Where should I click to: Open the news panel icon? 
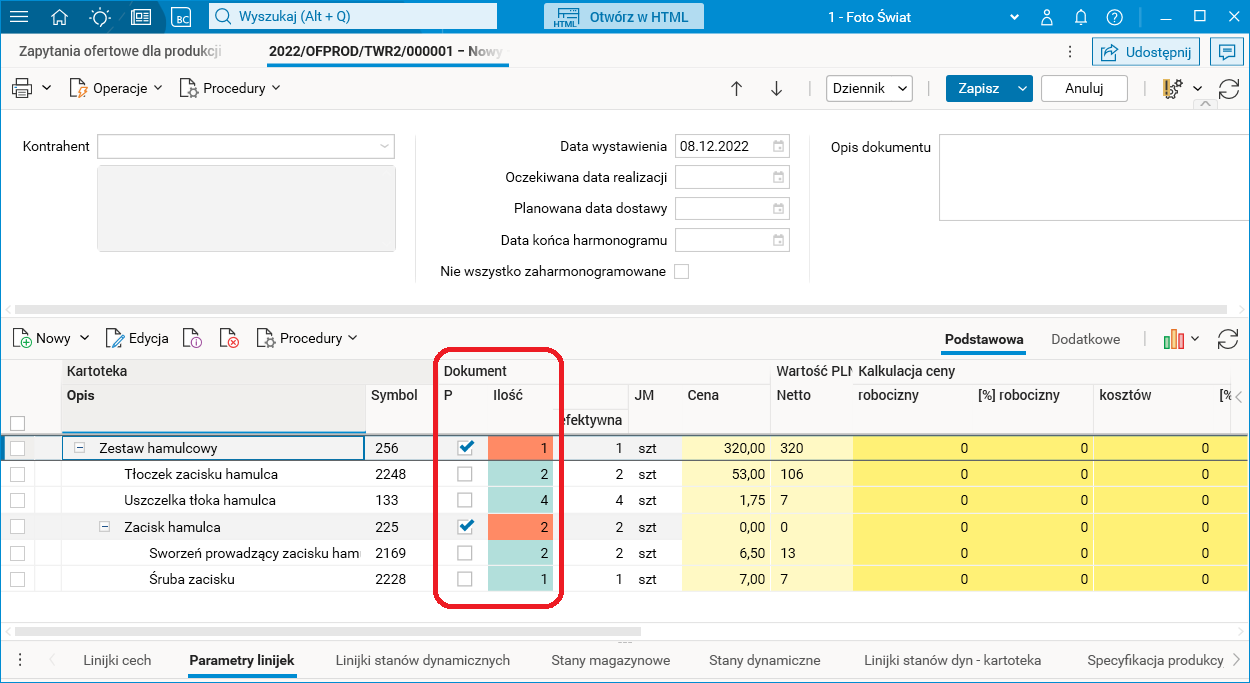click(x=141, y=17)
